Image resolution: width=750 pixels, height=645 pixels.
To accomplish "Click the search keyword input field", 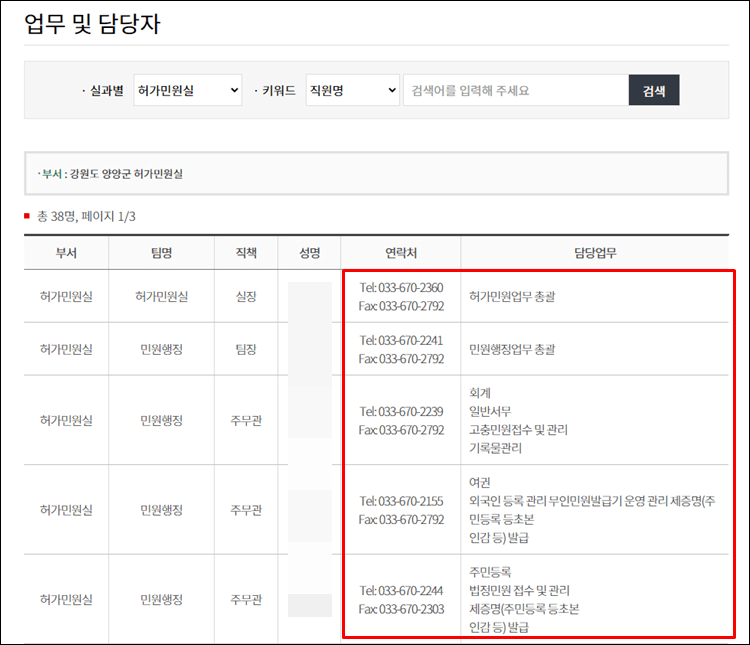I will tap(516, 90).
